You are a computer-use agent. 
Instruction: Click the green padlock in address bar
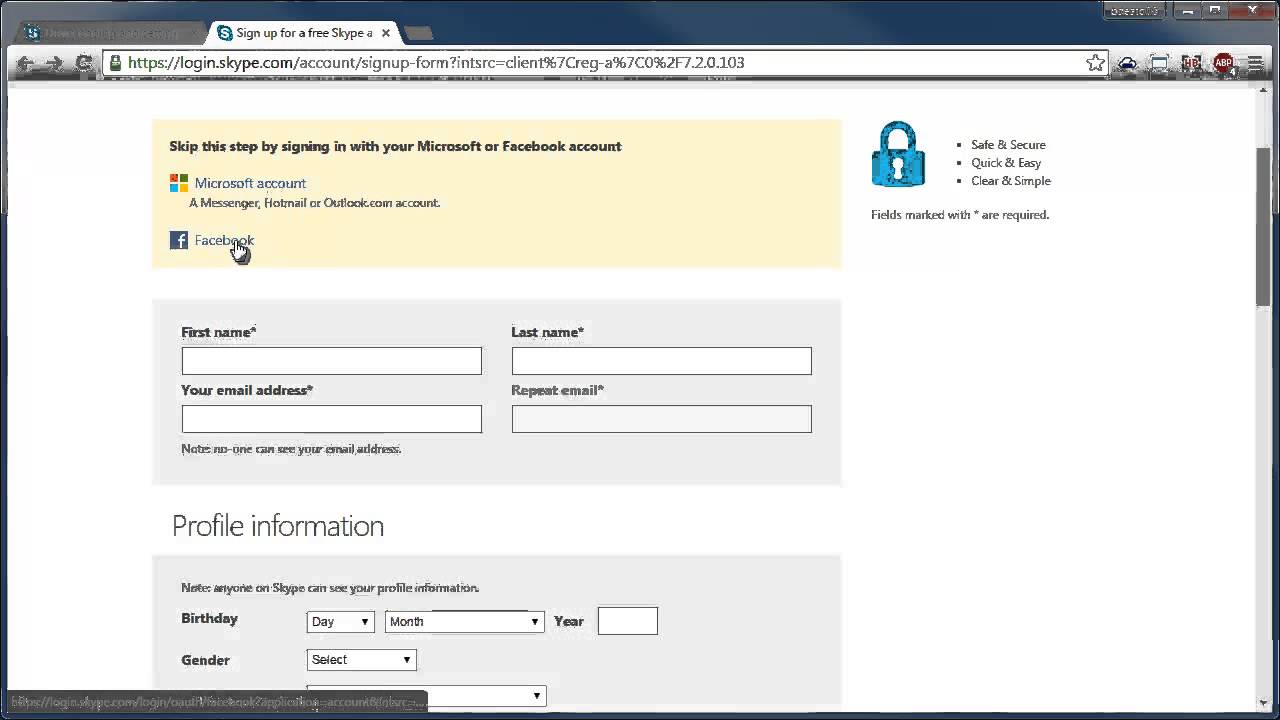115,63
